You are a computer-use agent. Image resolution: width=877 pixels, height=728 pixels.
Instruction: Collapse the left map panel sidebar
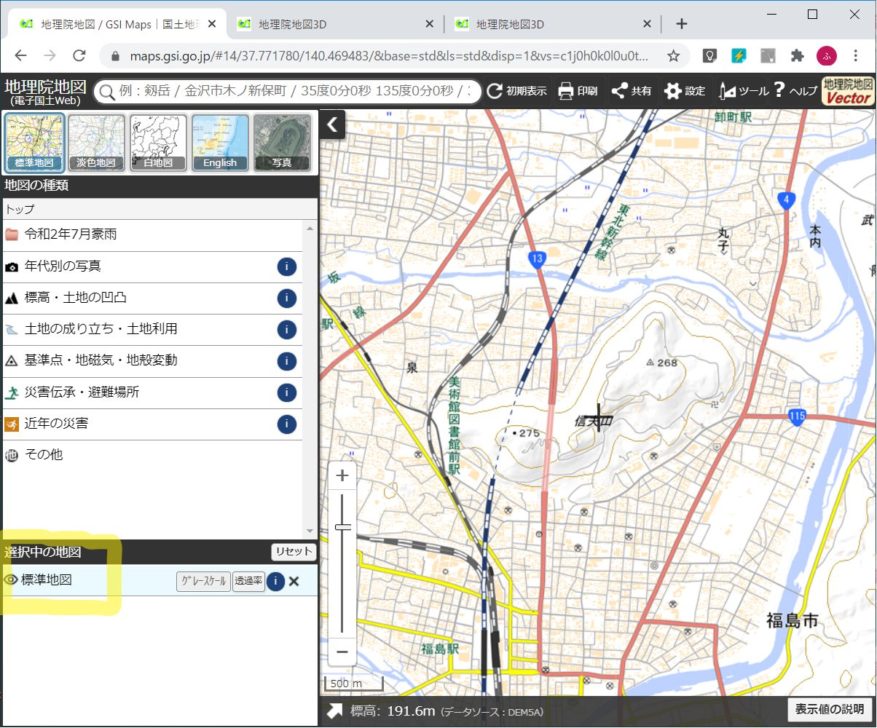pos(331,124)
